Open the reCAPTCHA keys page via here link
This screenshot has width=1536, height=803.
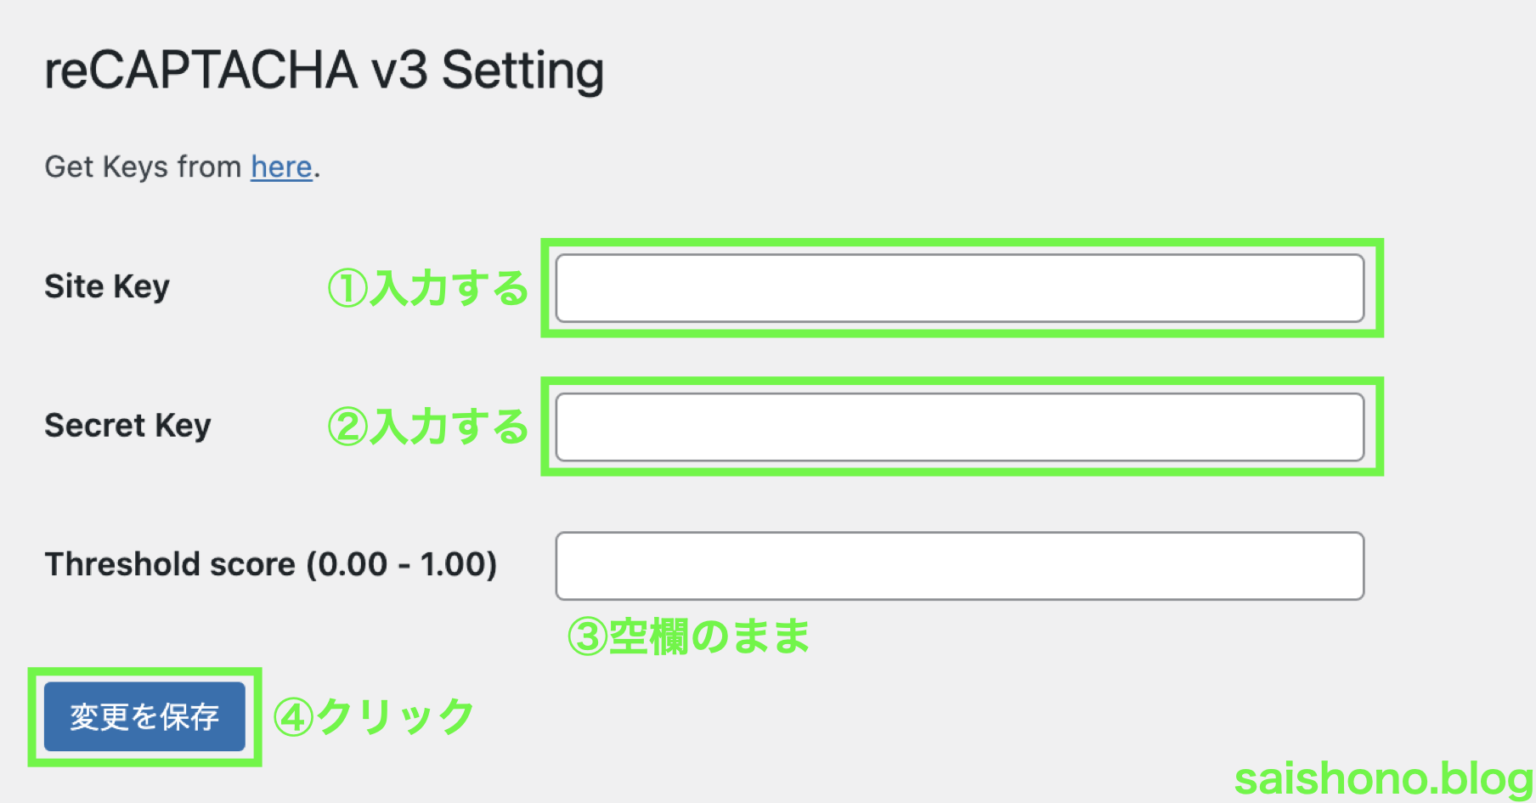[280, 167]
